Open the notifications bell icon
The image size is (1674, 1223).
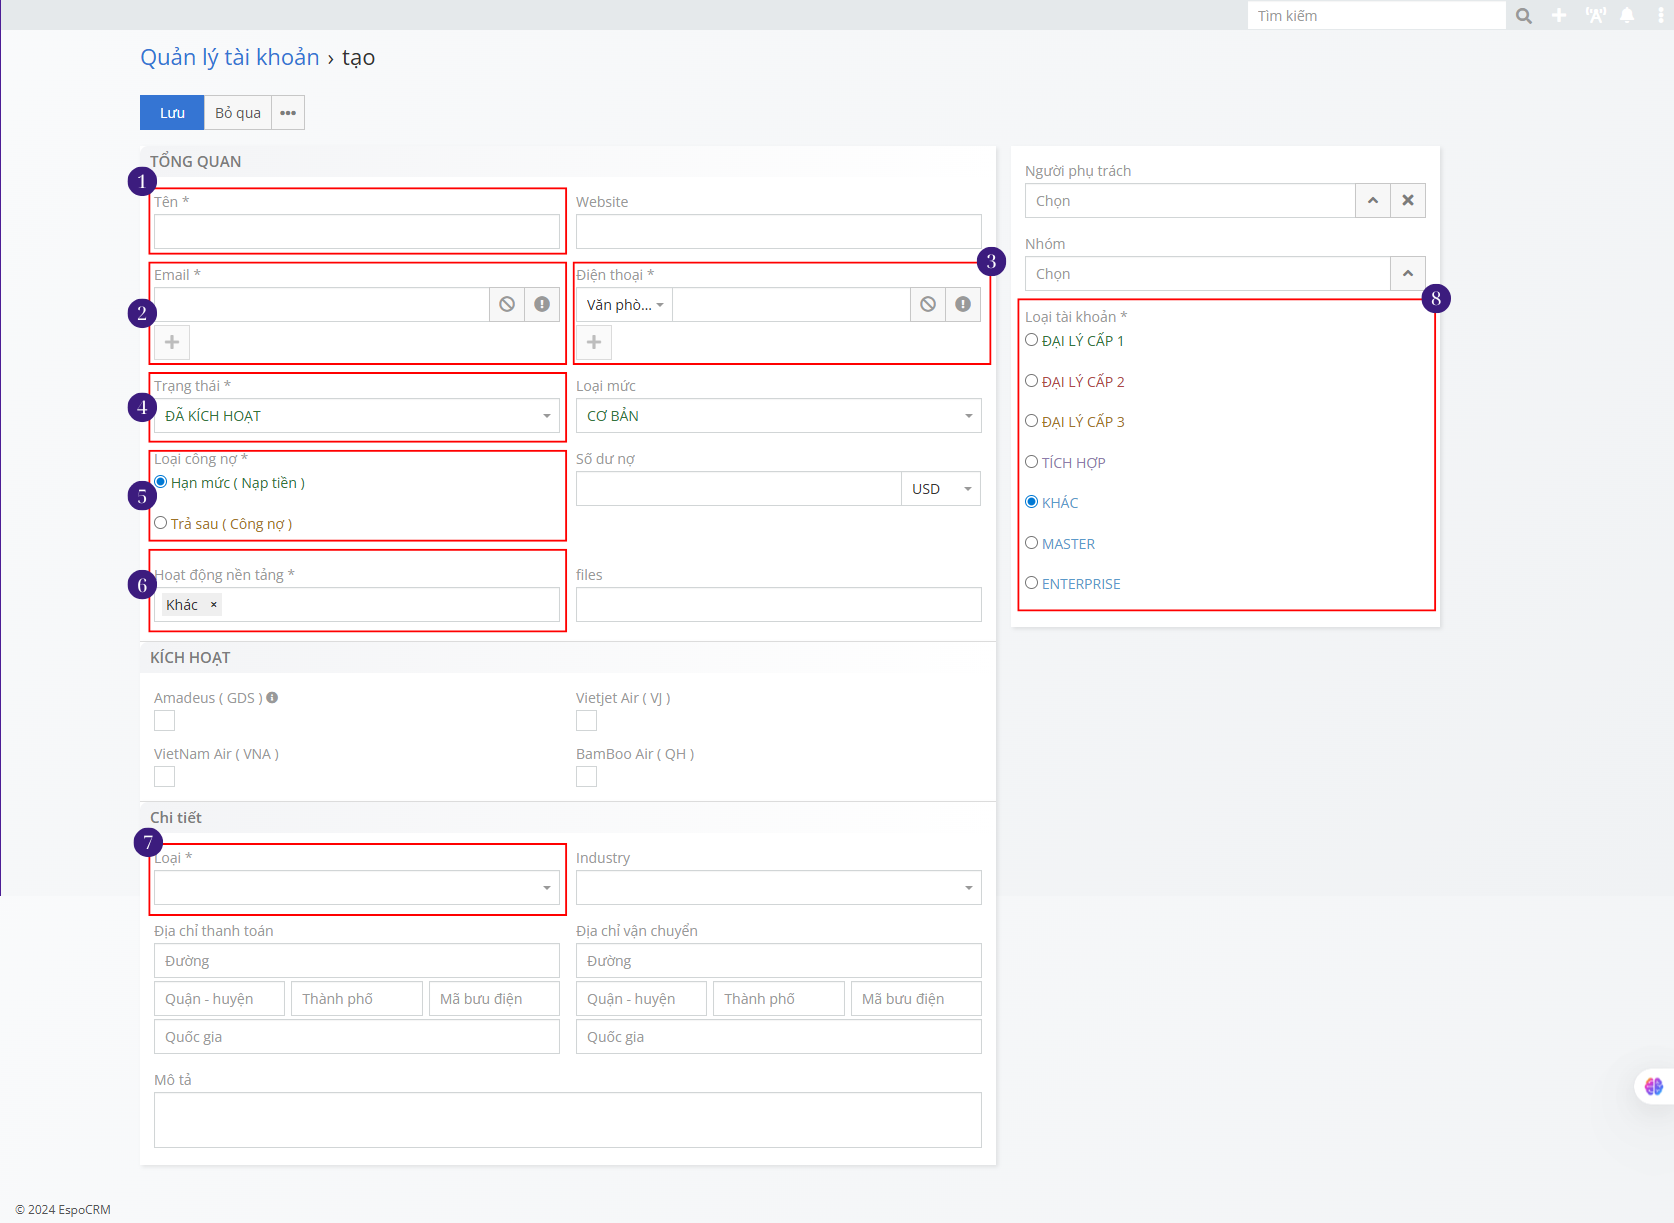(x=1627, y=16)
